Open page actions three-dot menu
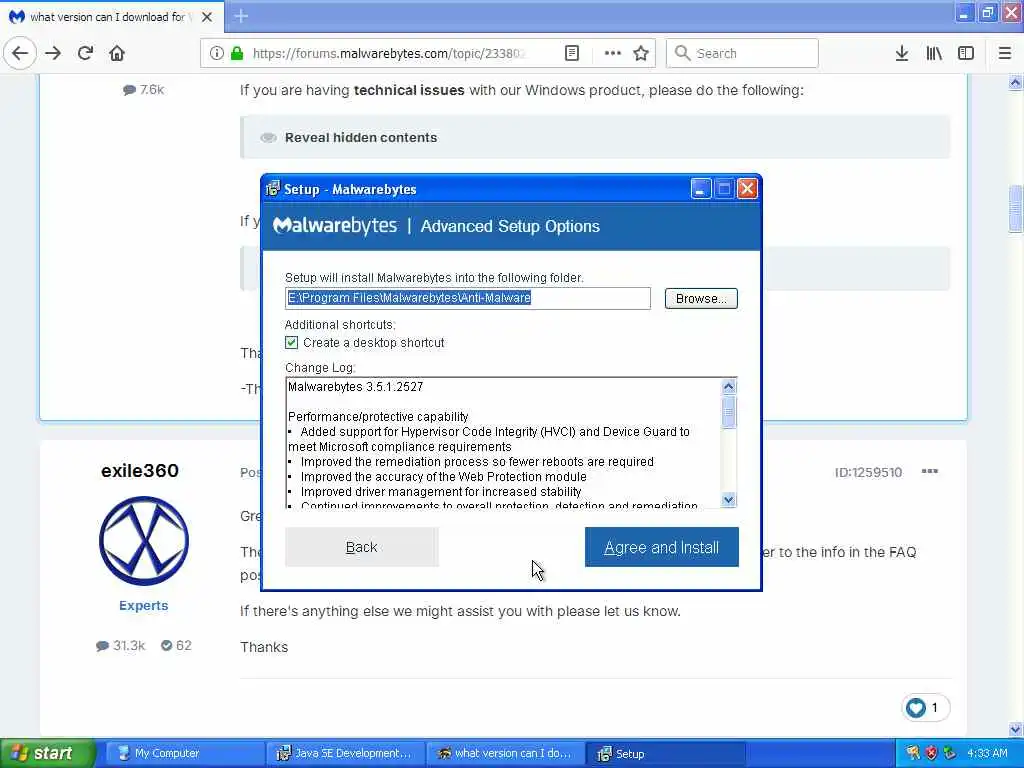 click(x=613, y=53)
